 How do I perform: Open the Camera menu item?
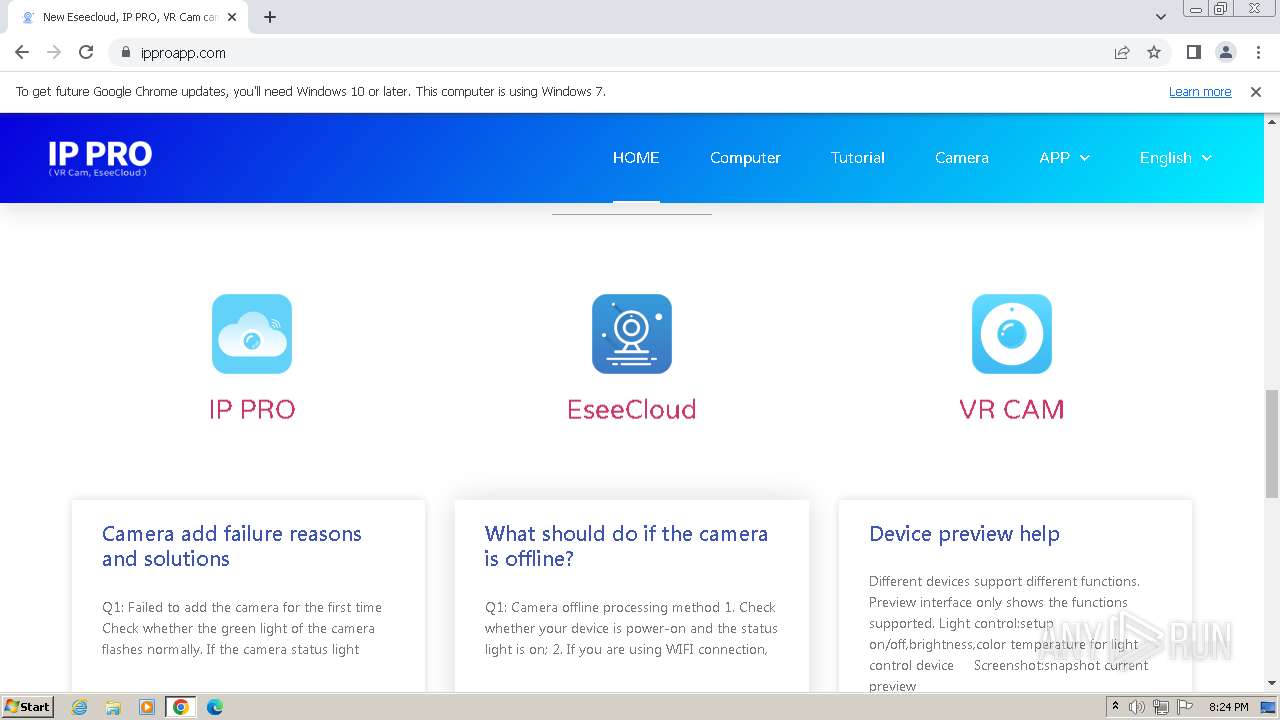pyautogui.click(x=962, y=158)
